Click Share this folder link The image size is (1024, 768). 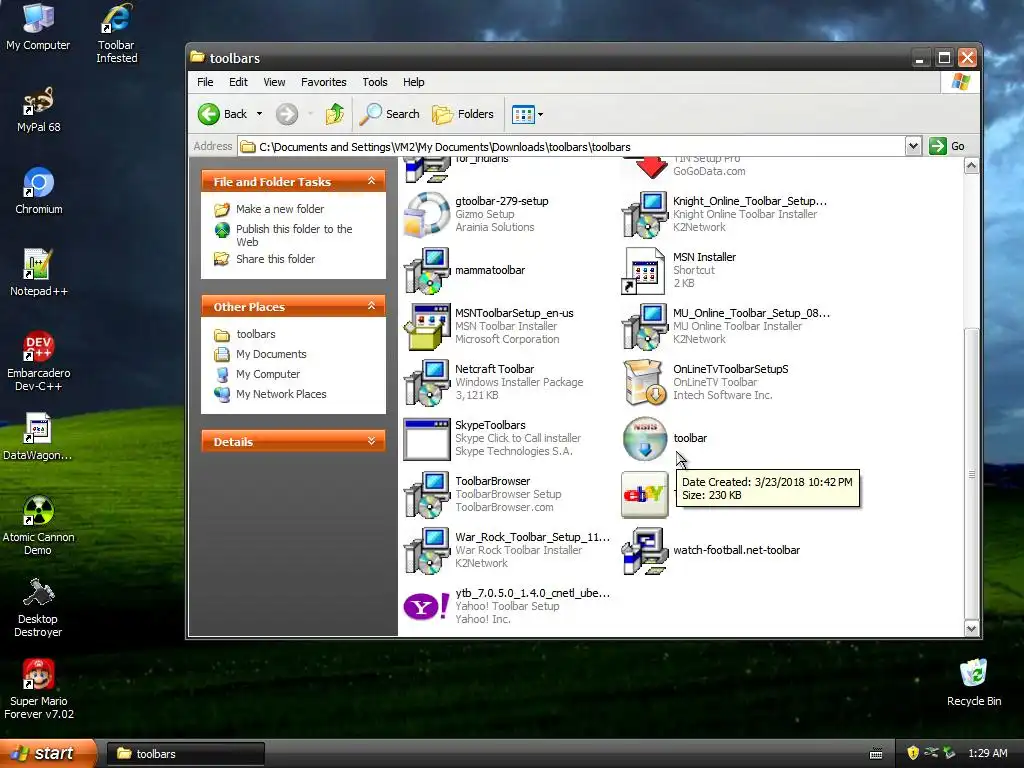[x=275, y=259]
